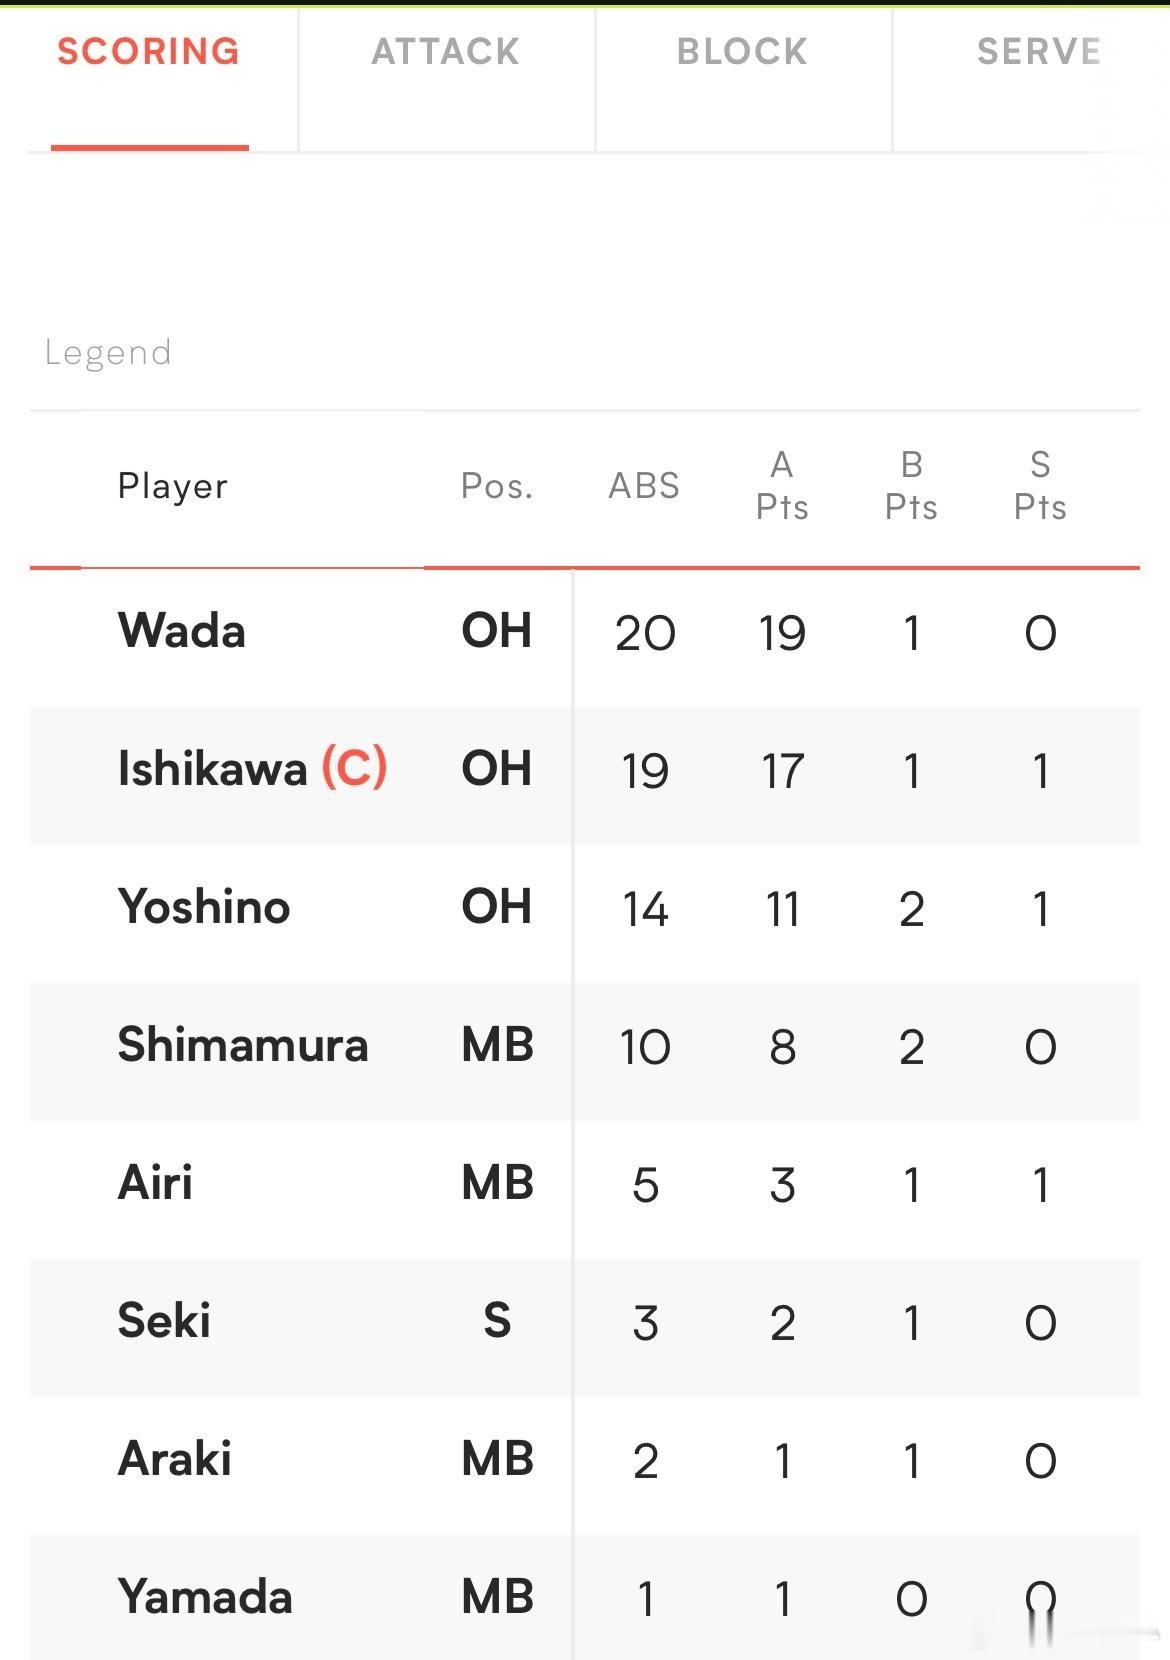1170x1660 pixels.
Task: Expand the Legend section
Action: 108,353
